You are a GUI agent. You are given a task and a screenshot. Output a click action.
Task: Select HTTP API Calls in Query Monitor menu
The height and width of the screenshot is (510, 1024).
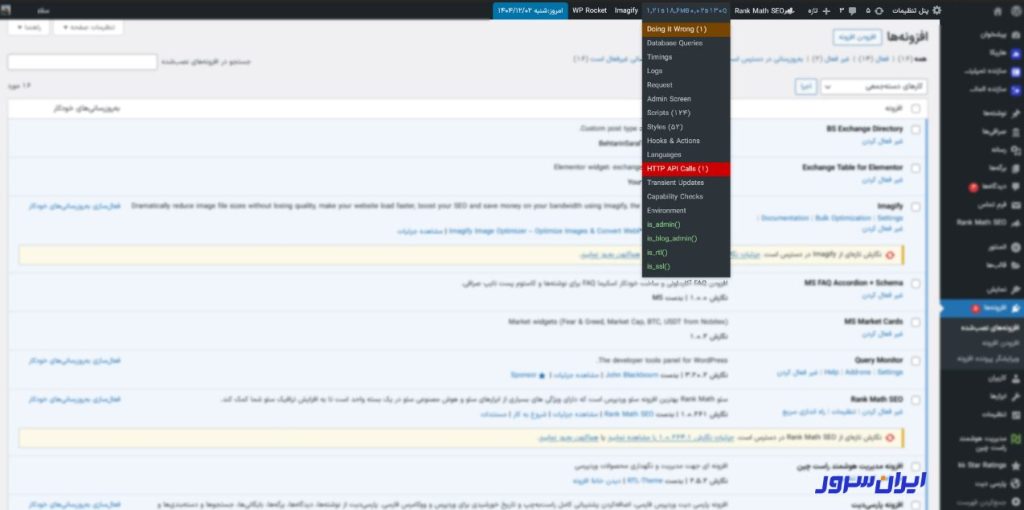[x=685, y=169]
